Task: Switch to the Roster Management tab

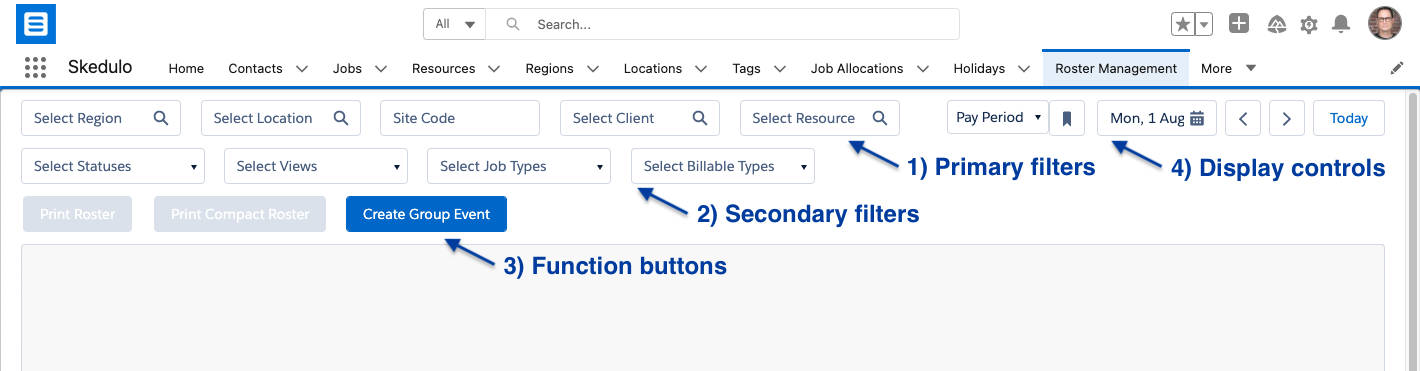Action: pos(1116,68)
